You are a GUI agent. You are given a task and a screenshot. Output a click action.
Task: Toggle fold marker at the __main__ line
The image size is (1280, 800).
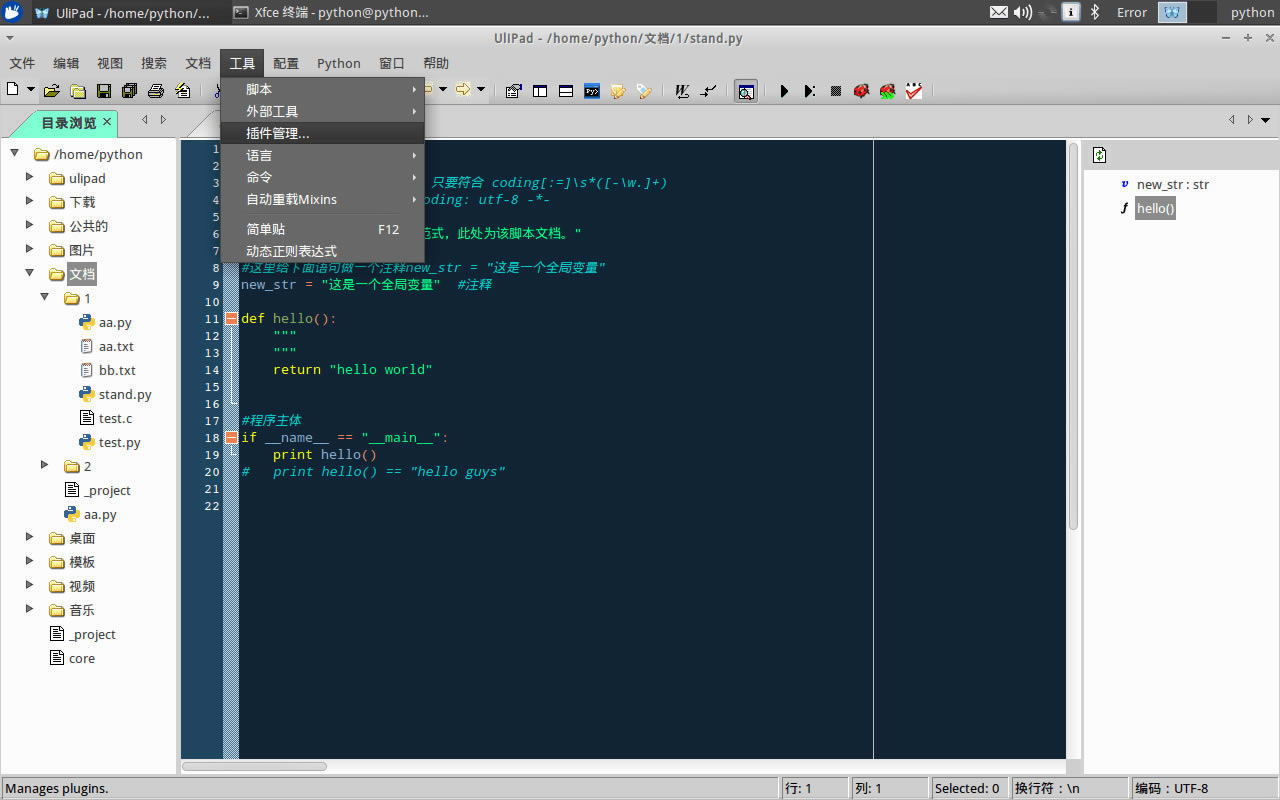pyautogui.click(x=231, y=437)
